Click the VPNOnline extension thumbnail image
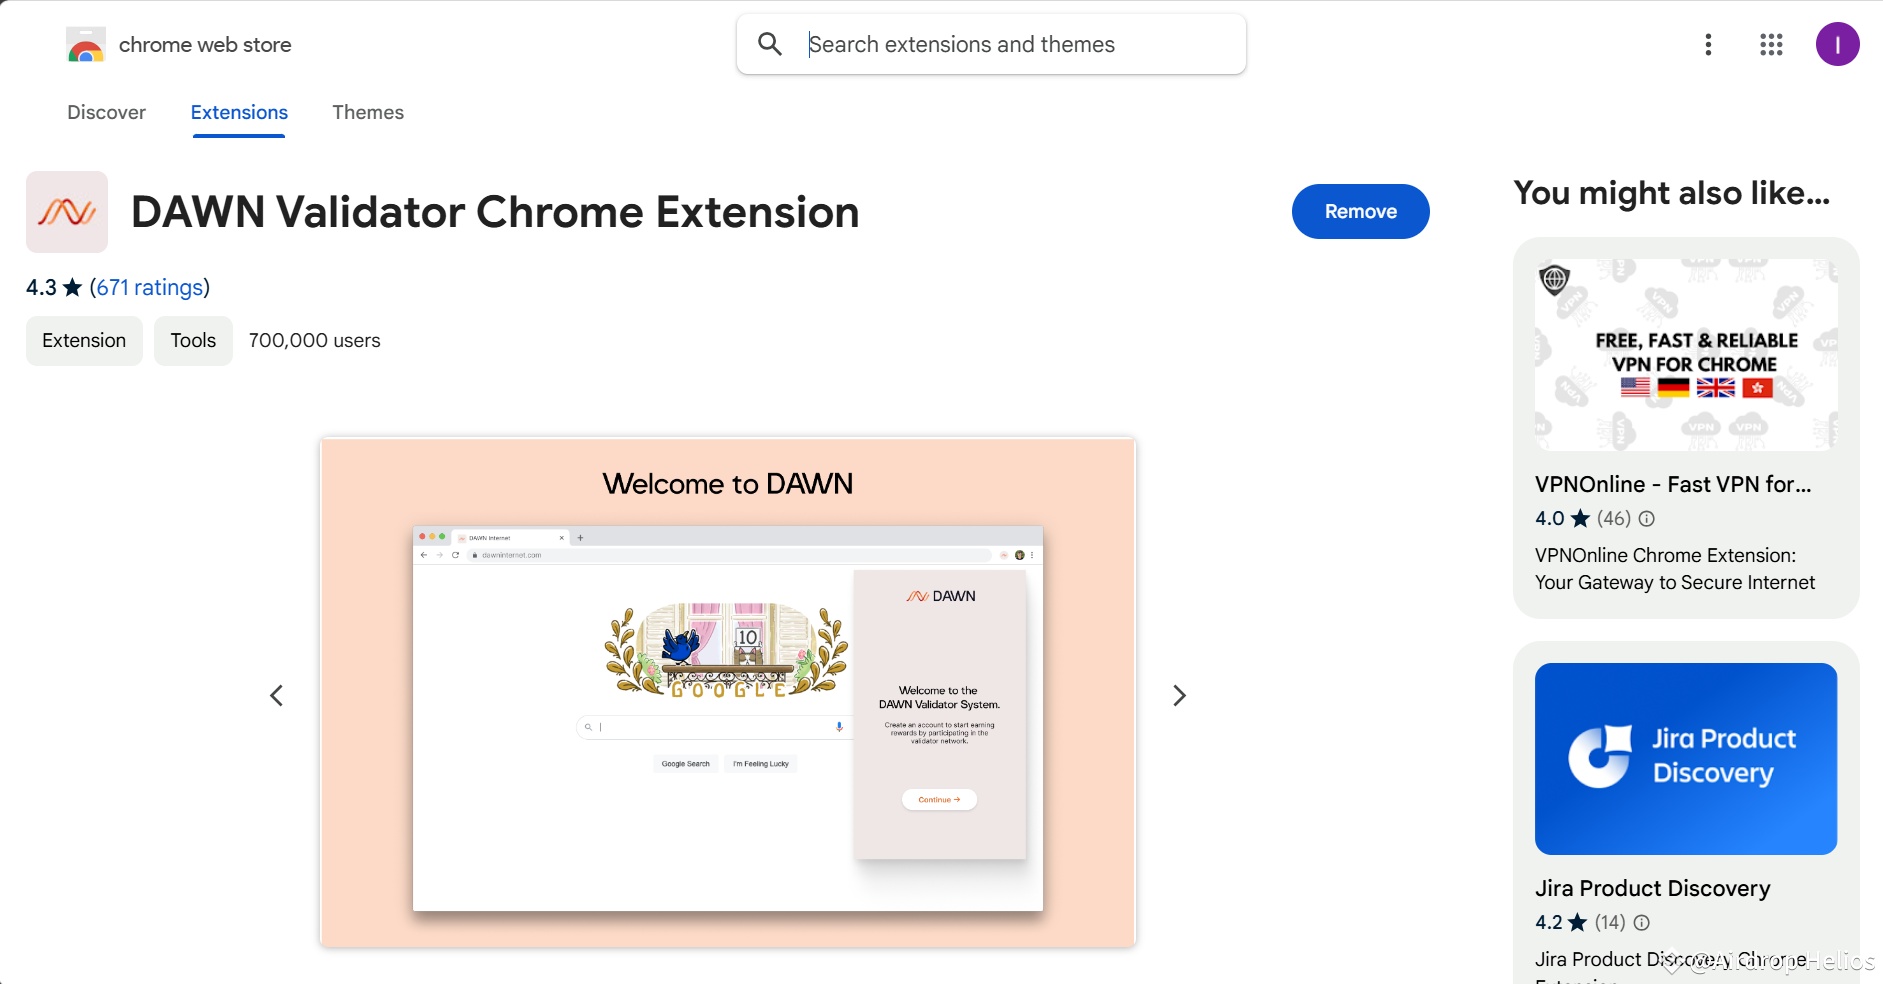This screenshot has width=1883, height=984. click(x=1685, y=355)
